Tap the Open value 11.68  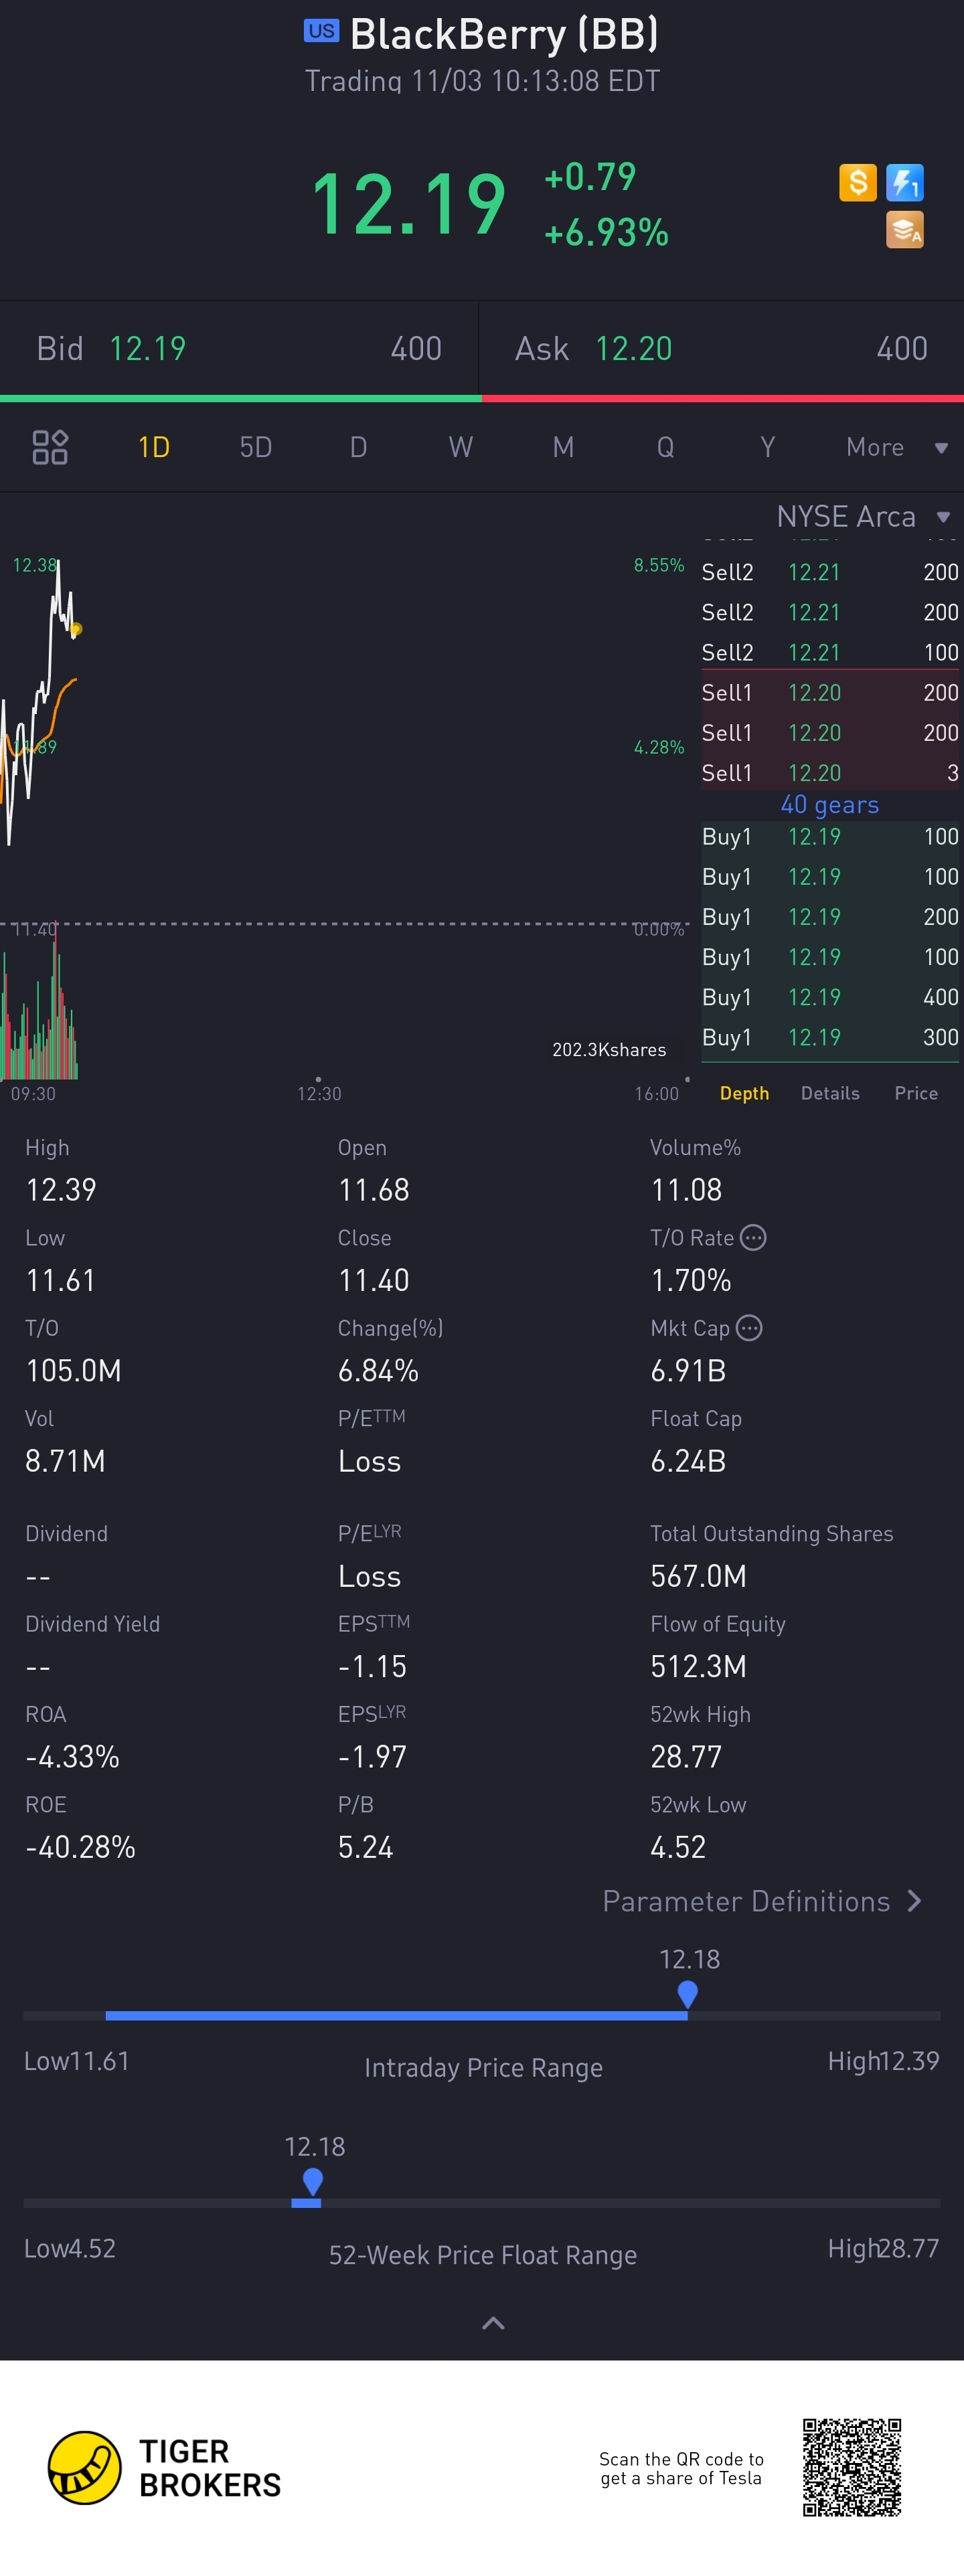pos(374,1190)
